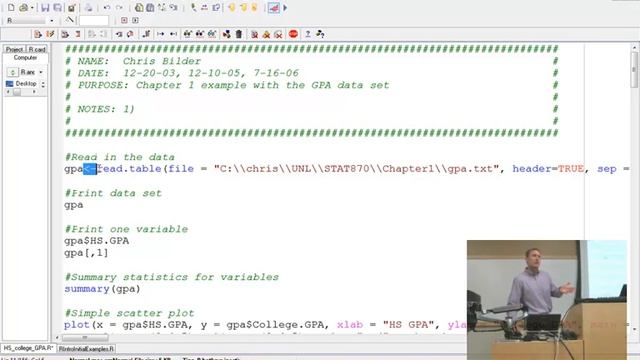Click the scroll down arrow of the editor
The width and height of the screenshot is (640, 360).
point(634,329)
